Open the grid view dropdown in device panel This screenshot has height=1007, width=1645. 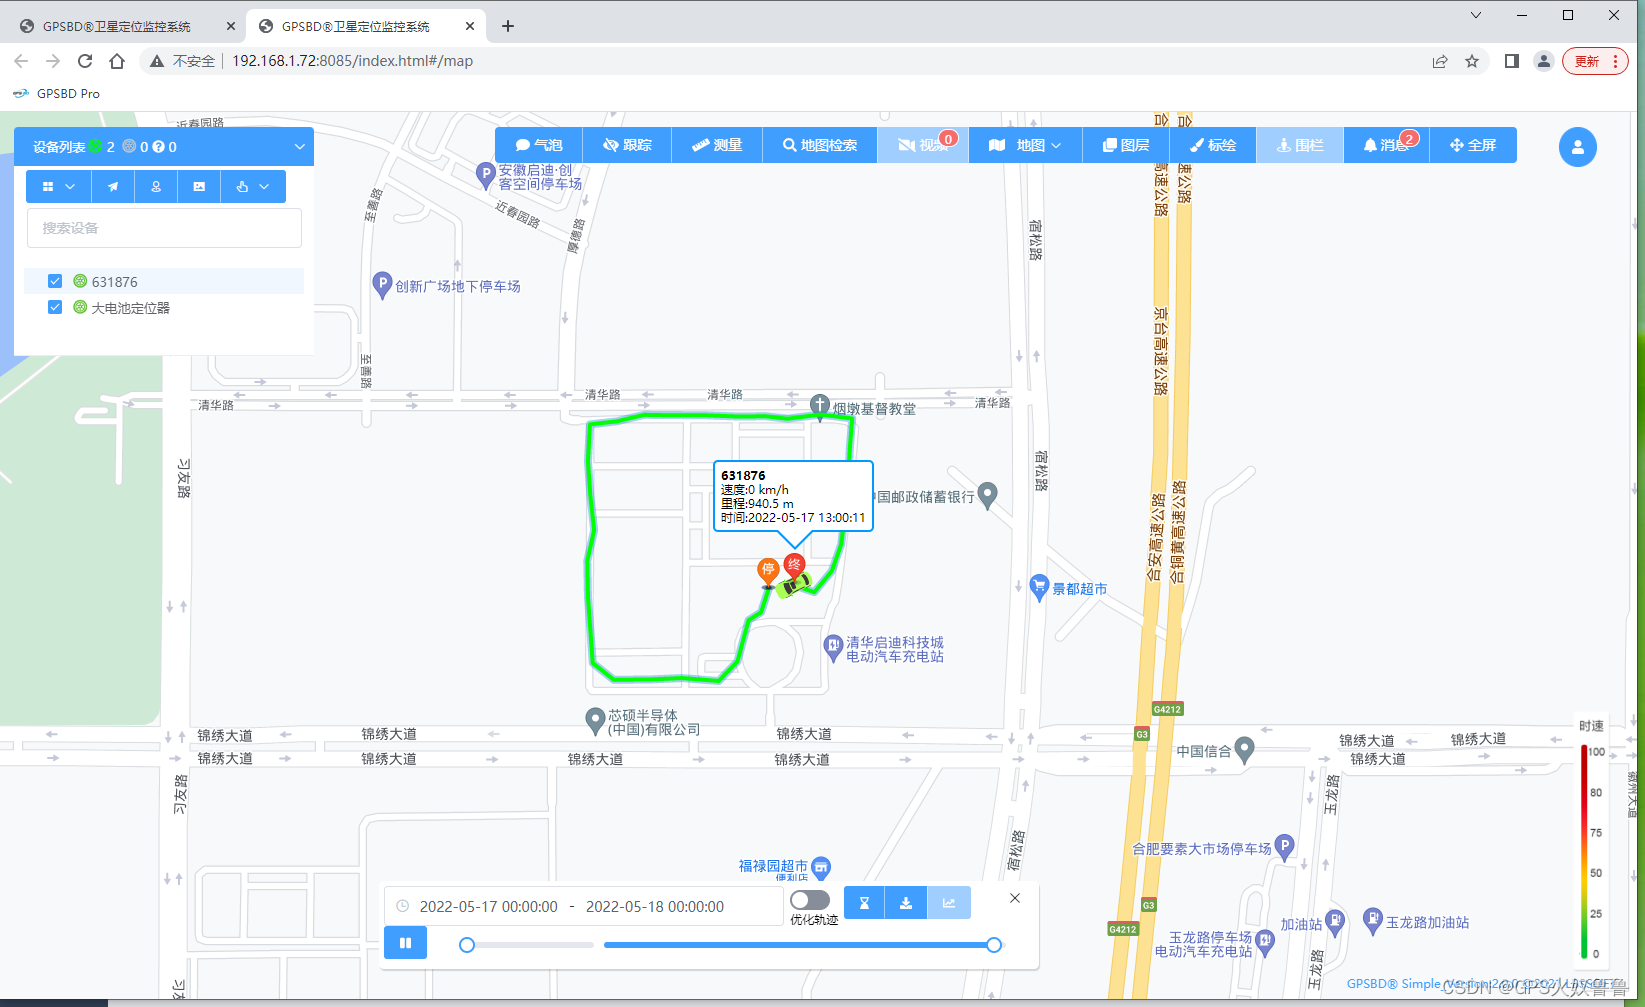pyautogui.click(x=59, y=186)
